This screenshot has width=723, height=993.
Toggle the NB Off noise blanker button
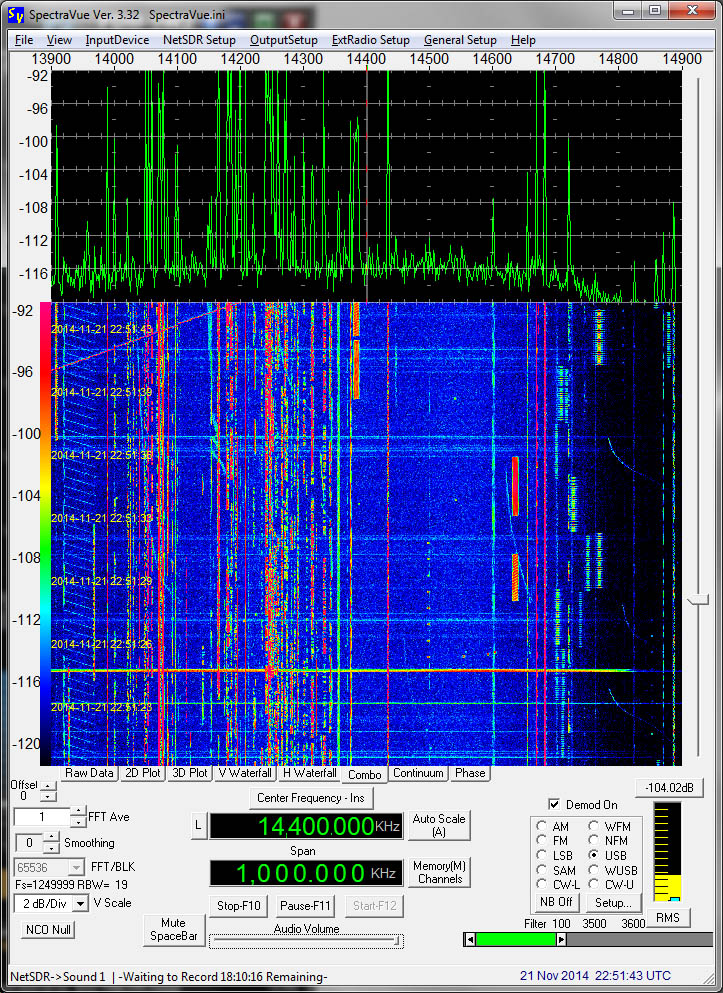point(556,902)
